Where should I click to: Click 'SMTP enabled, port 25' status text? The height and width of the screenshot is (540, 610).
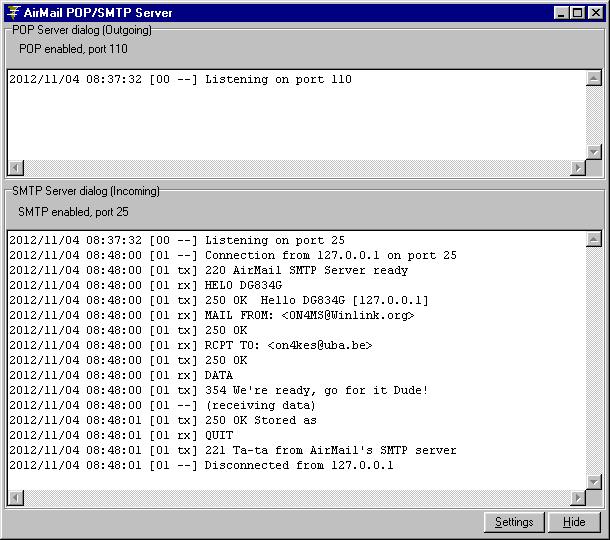(x=73, y=212)
